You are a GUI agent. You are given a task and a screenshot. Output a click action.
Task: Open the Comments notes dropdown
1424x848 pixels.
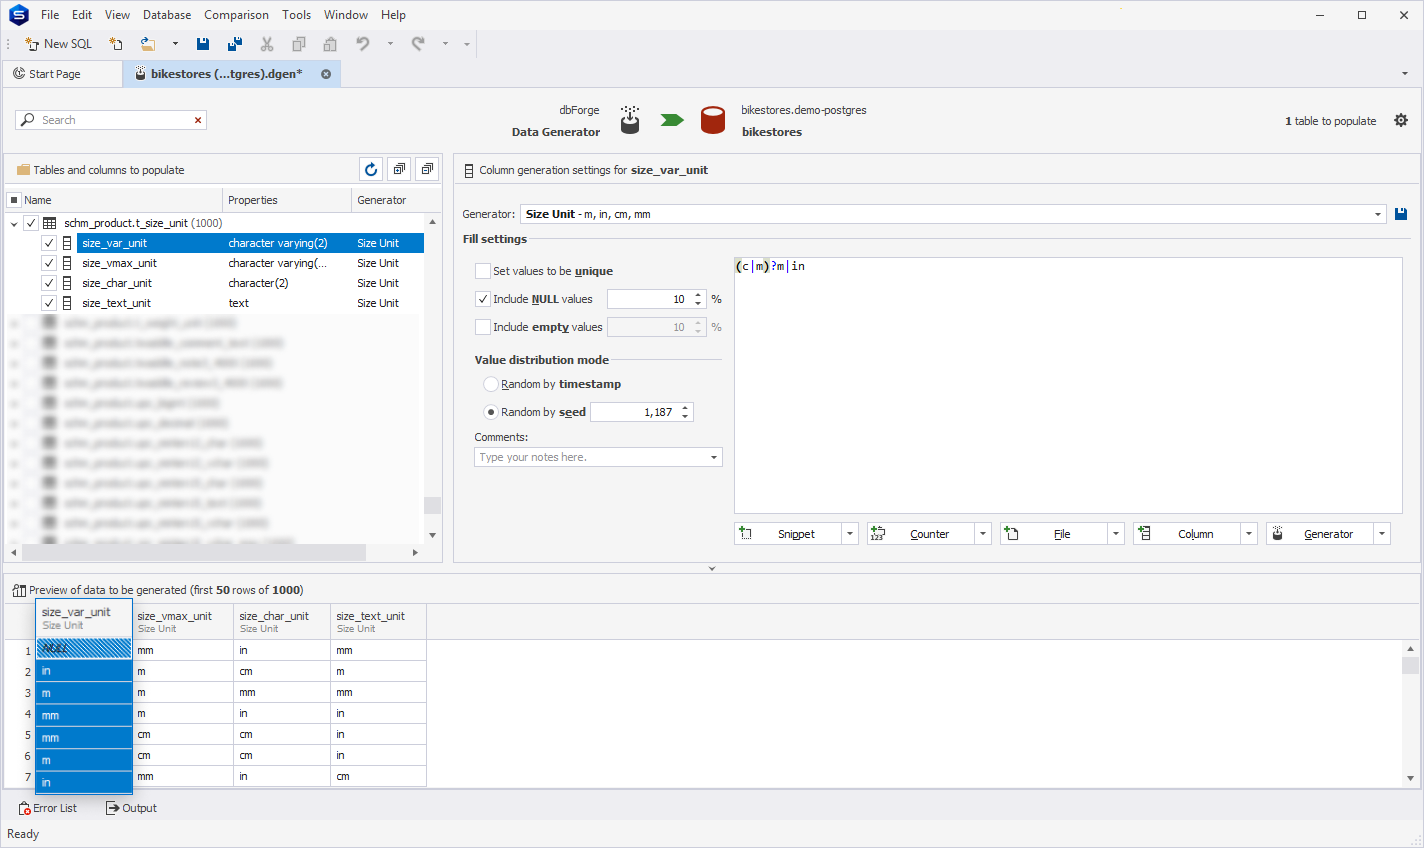(x=714, y=457)
